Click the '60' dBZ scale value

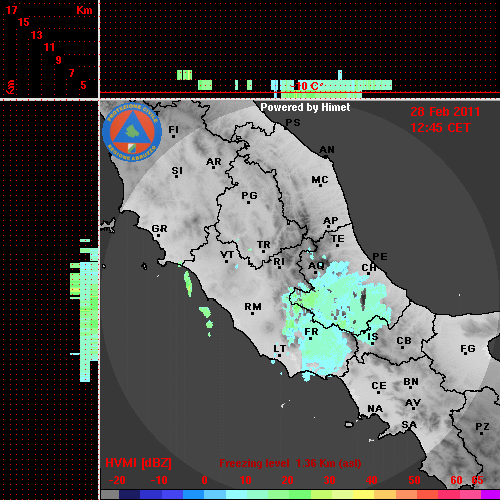tap(456, 480)
